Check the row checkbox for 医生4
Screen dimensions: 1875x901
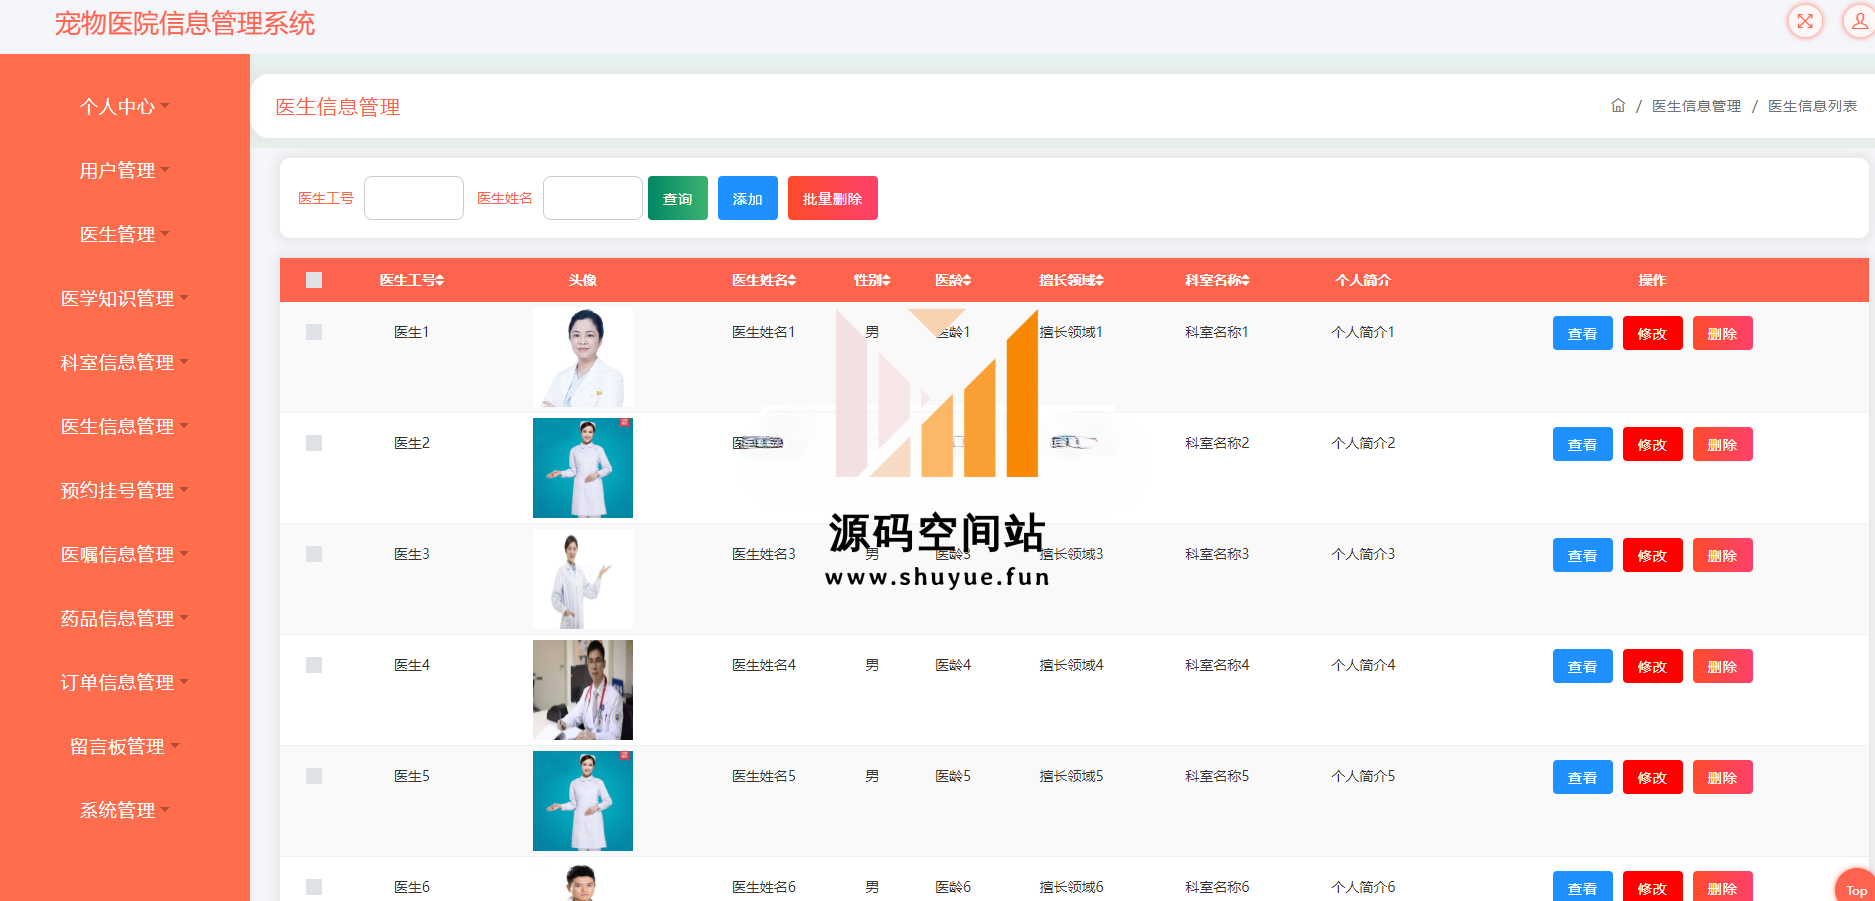[314, 665]
